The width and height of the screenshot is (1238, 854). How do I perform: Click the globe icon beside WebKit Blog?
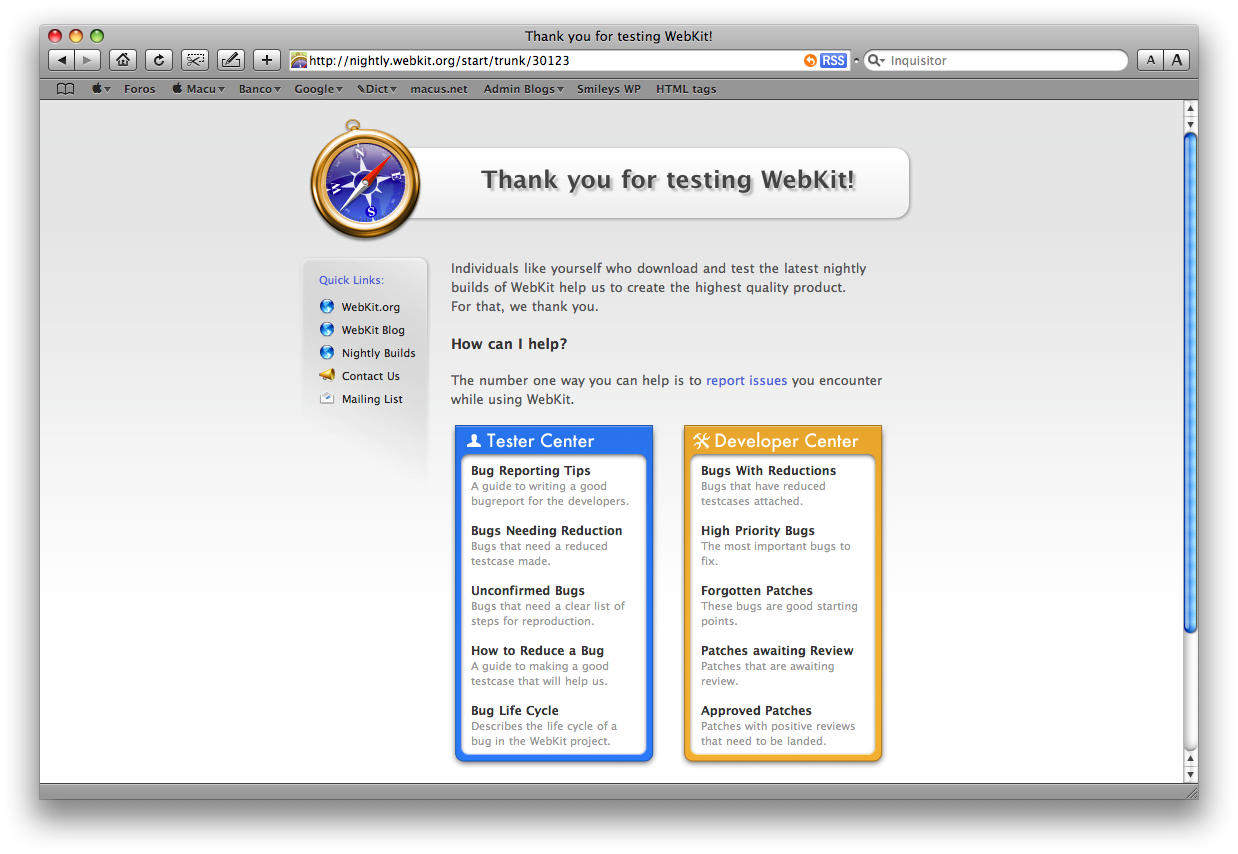point(327,329)
